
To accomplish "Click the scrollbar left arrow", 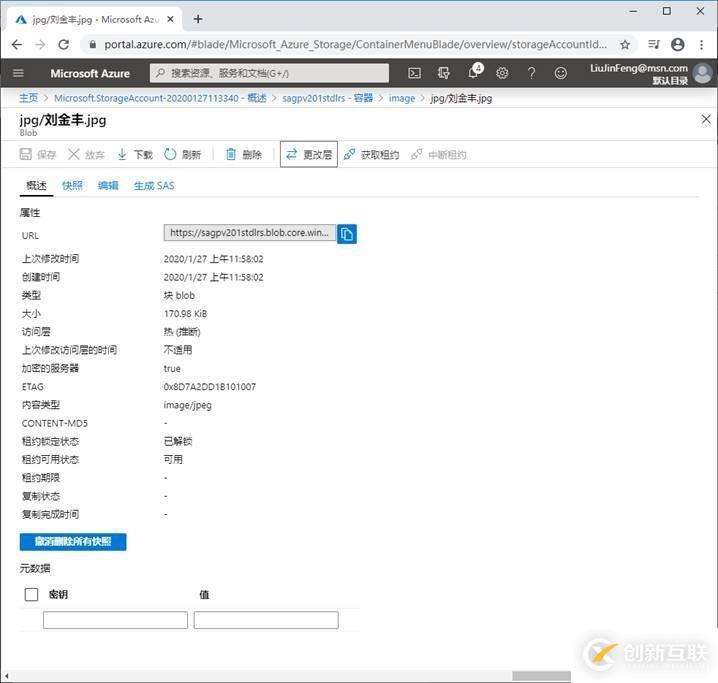I will 6,676.
